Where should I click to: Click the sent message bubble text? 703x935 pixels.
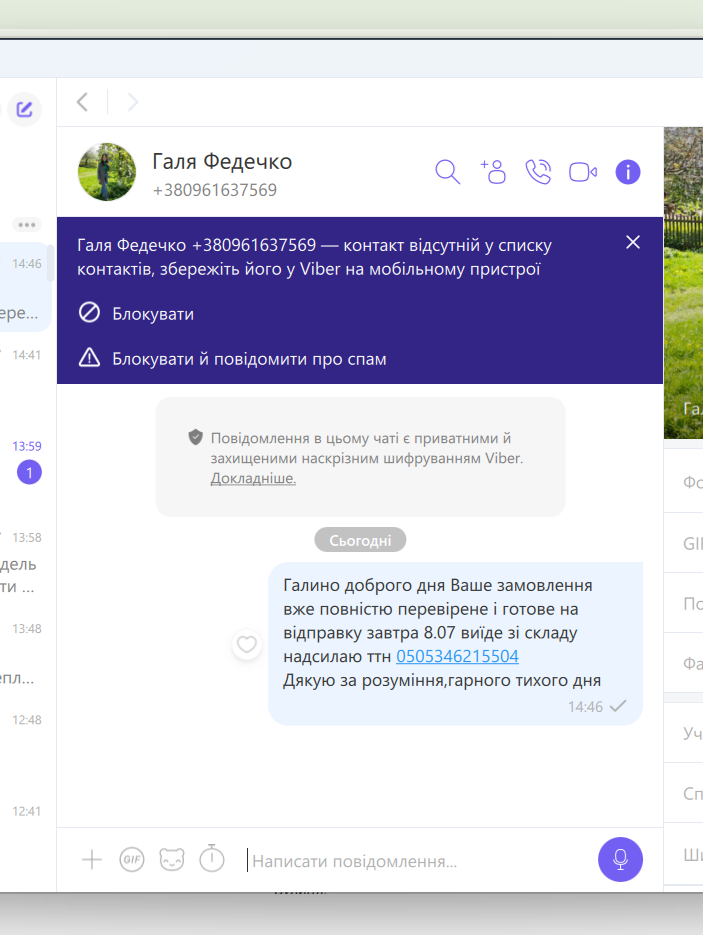[442, 632]
